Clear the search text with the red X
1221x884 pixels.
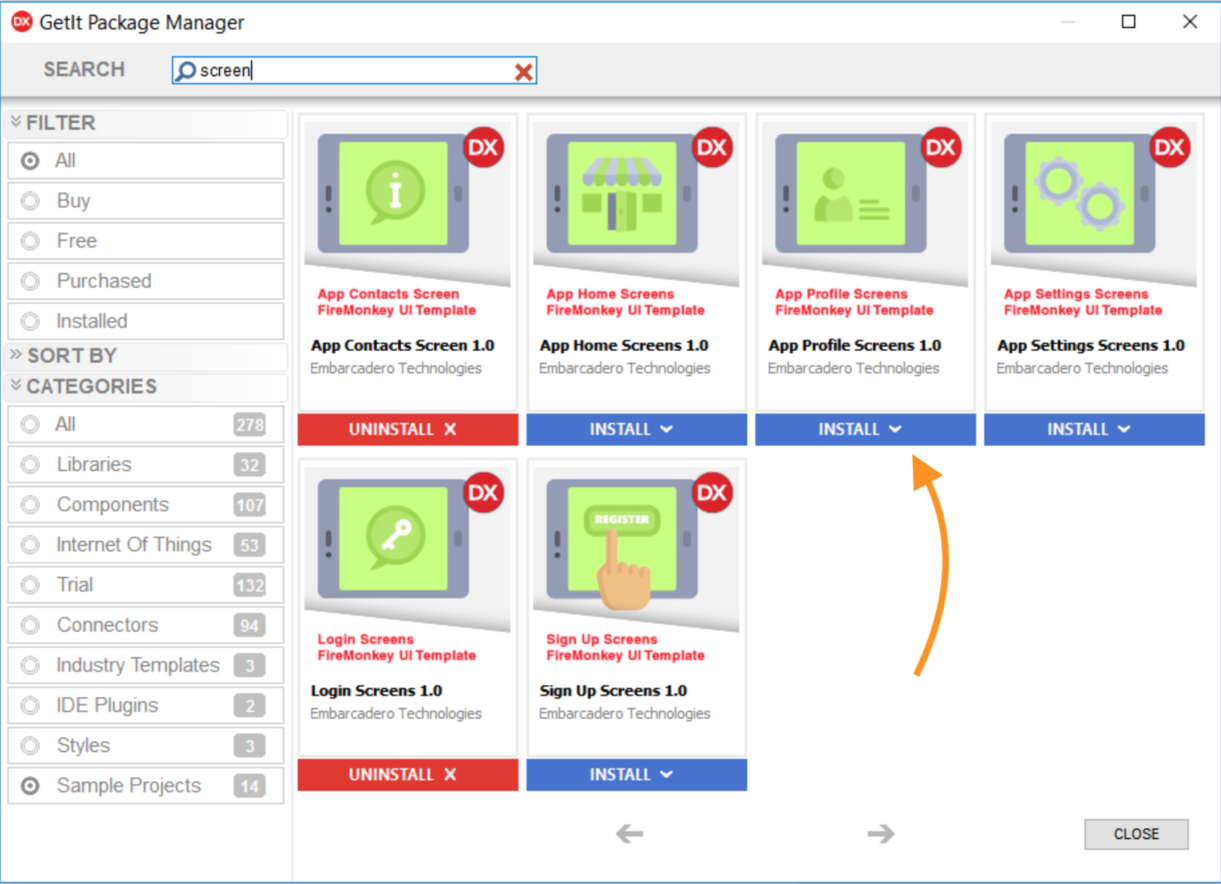(523, 71)
